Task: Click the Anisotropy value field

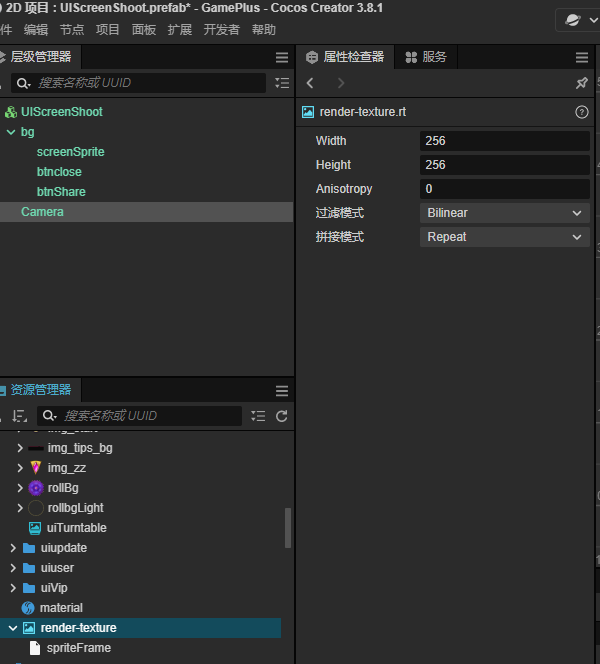Action: [x=505, y=189]
